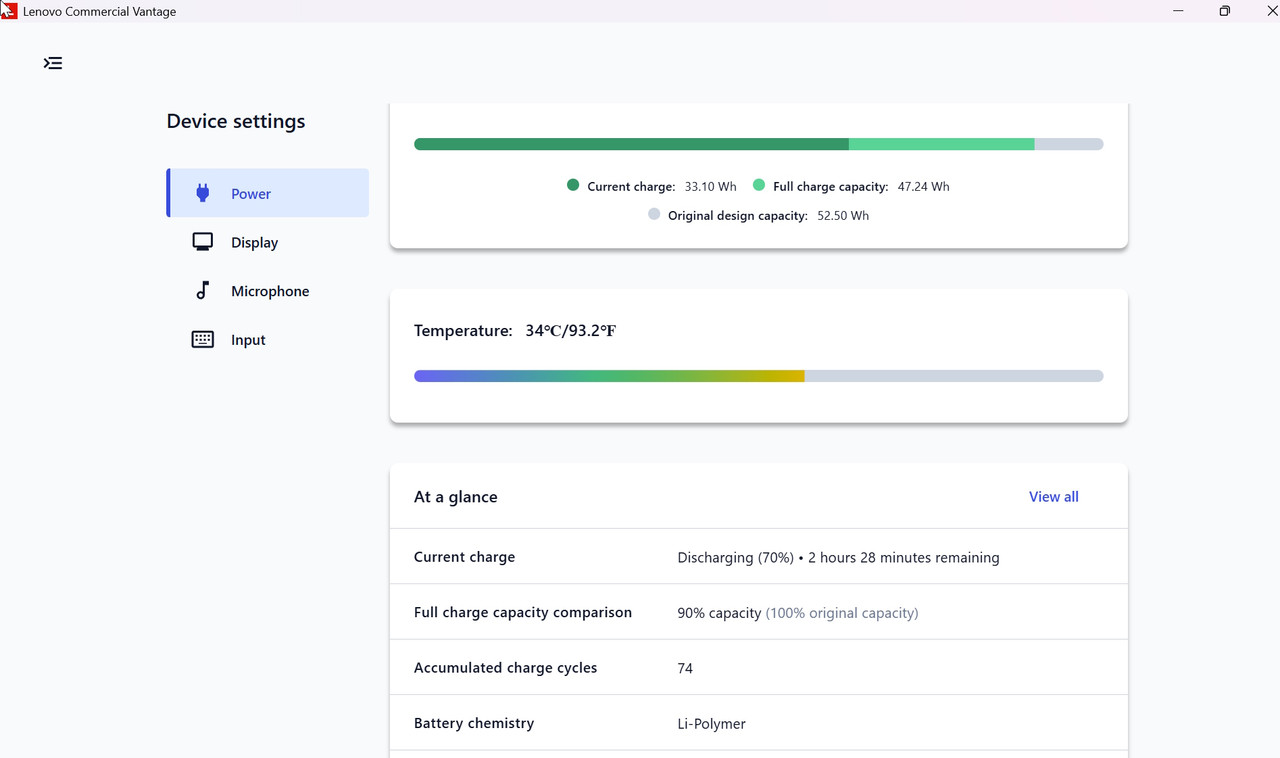Image resolution: width=1280 pixels, height=758 pixels.
Task: Select the Current charge row label
Action: click(465, 557)
